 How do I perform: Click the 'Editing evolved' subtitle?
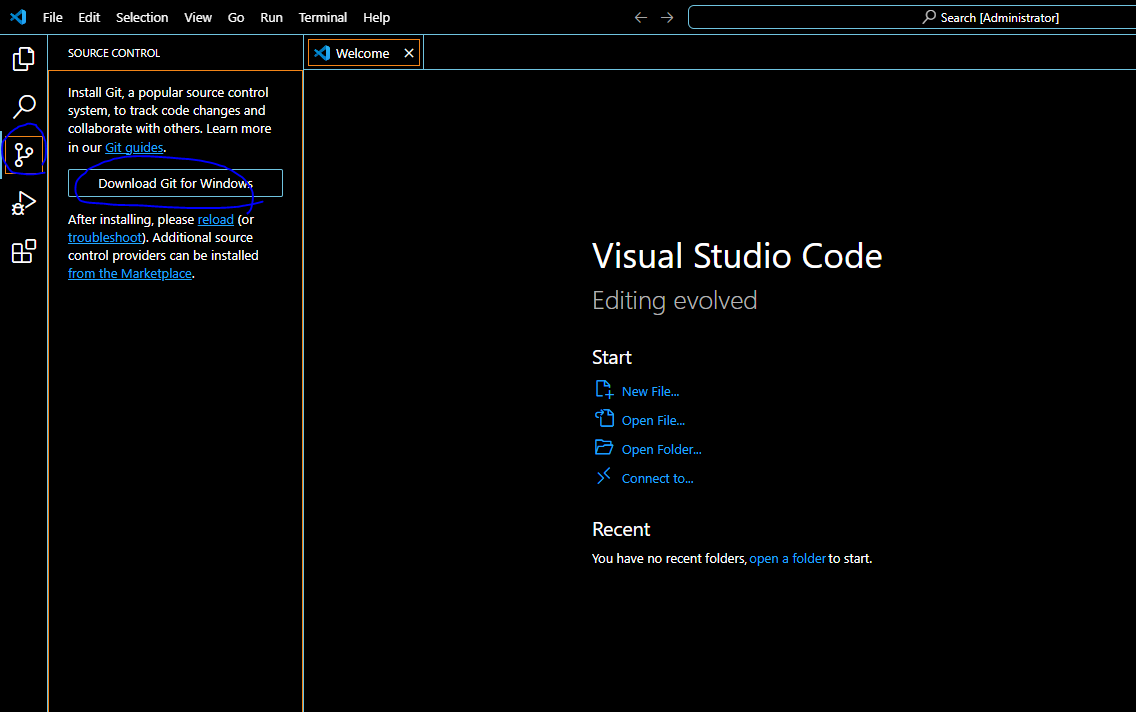674,301
